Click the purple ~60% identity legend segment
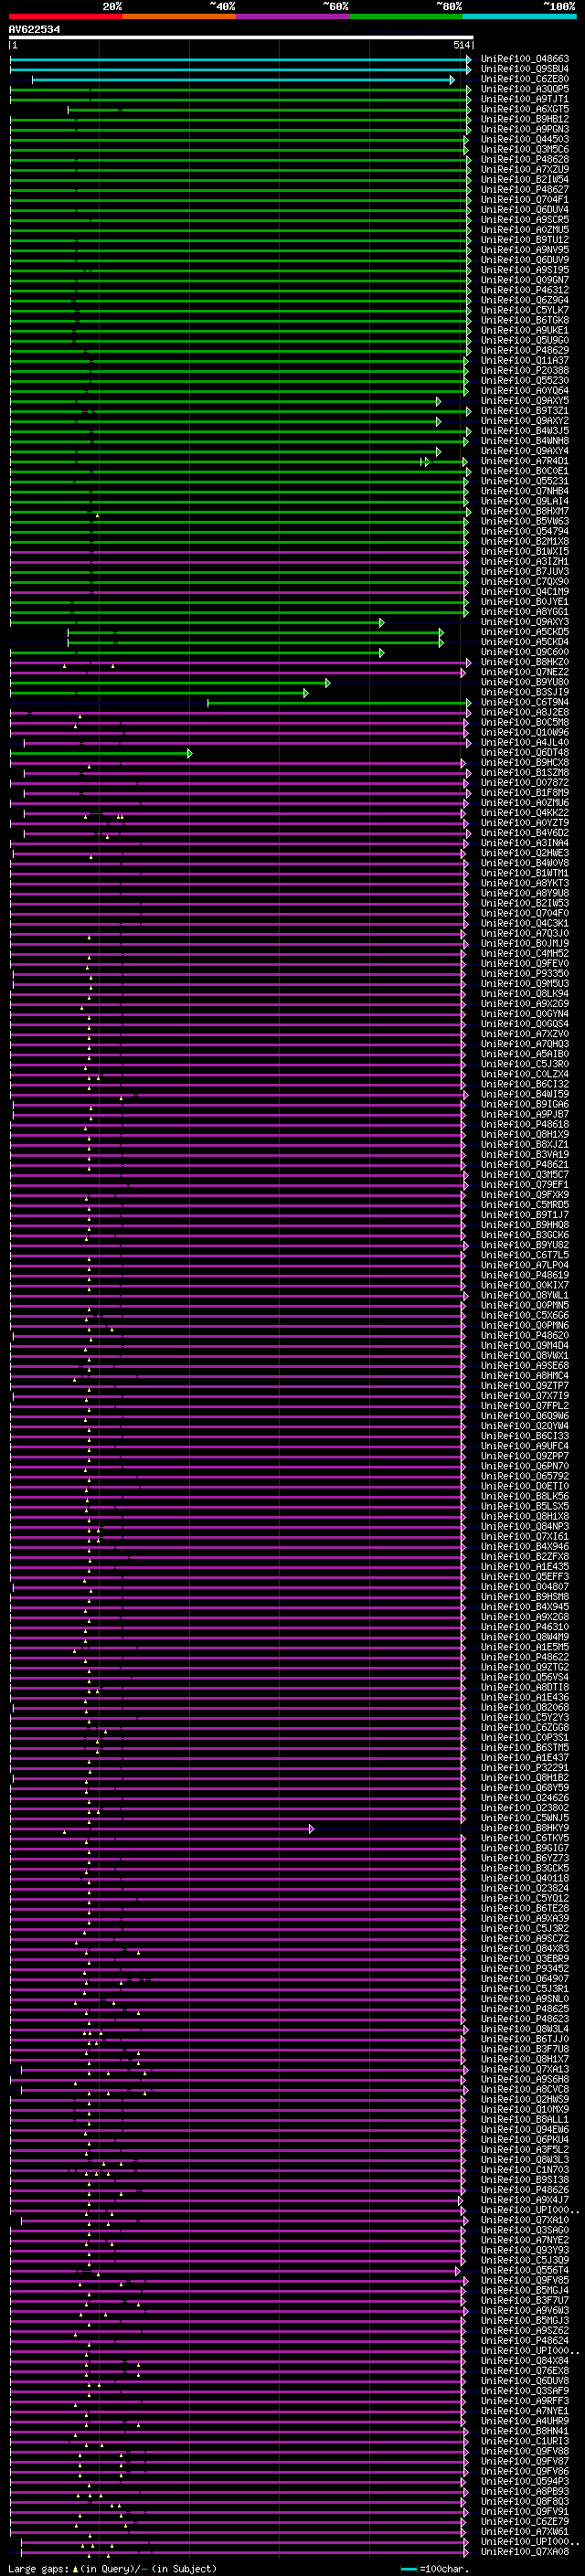Image resolution: width=585 pixels, height=2576 pixels. pos(292,16)
